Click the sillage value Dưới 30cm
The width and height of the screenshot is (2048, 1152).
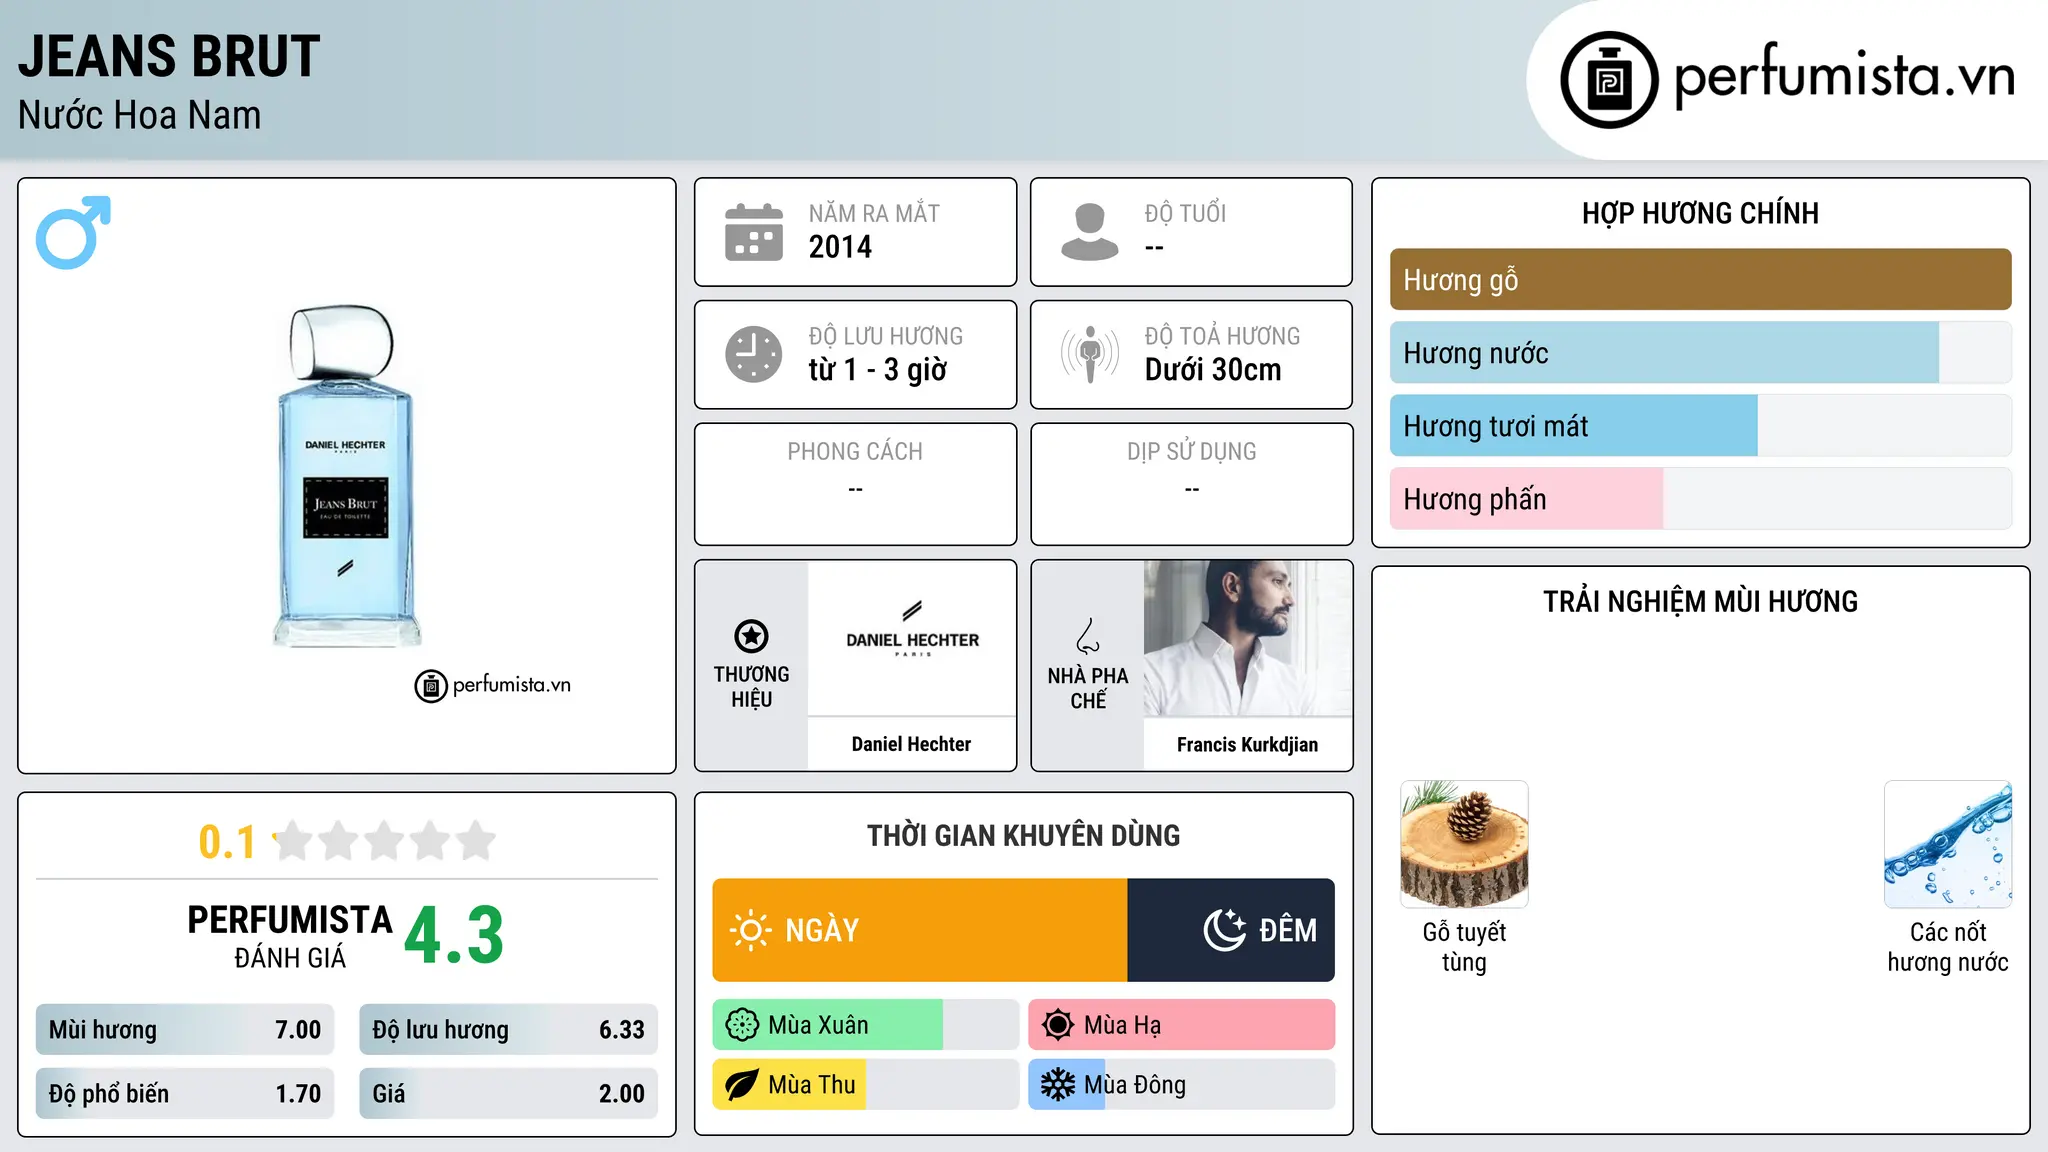1213,370
